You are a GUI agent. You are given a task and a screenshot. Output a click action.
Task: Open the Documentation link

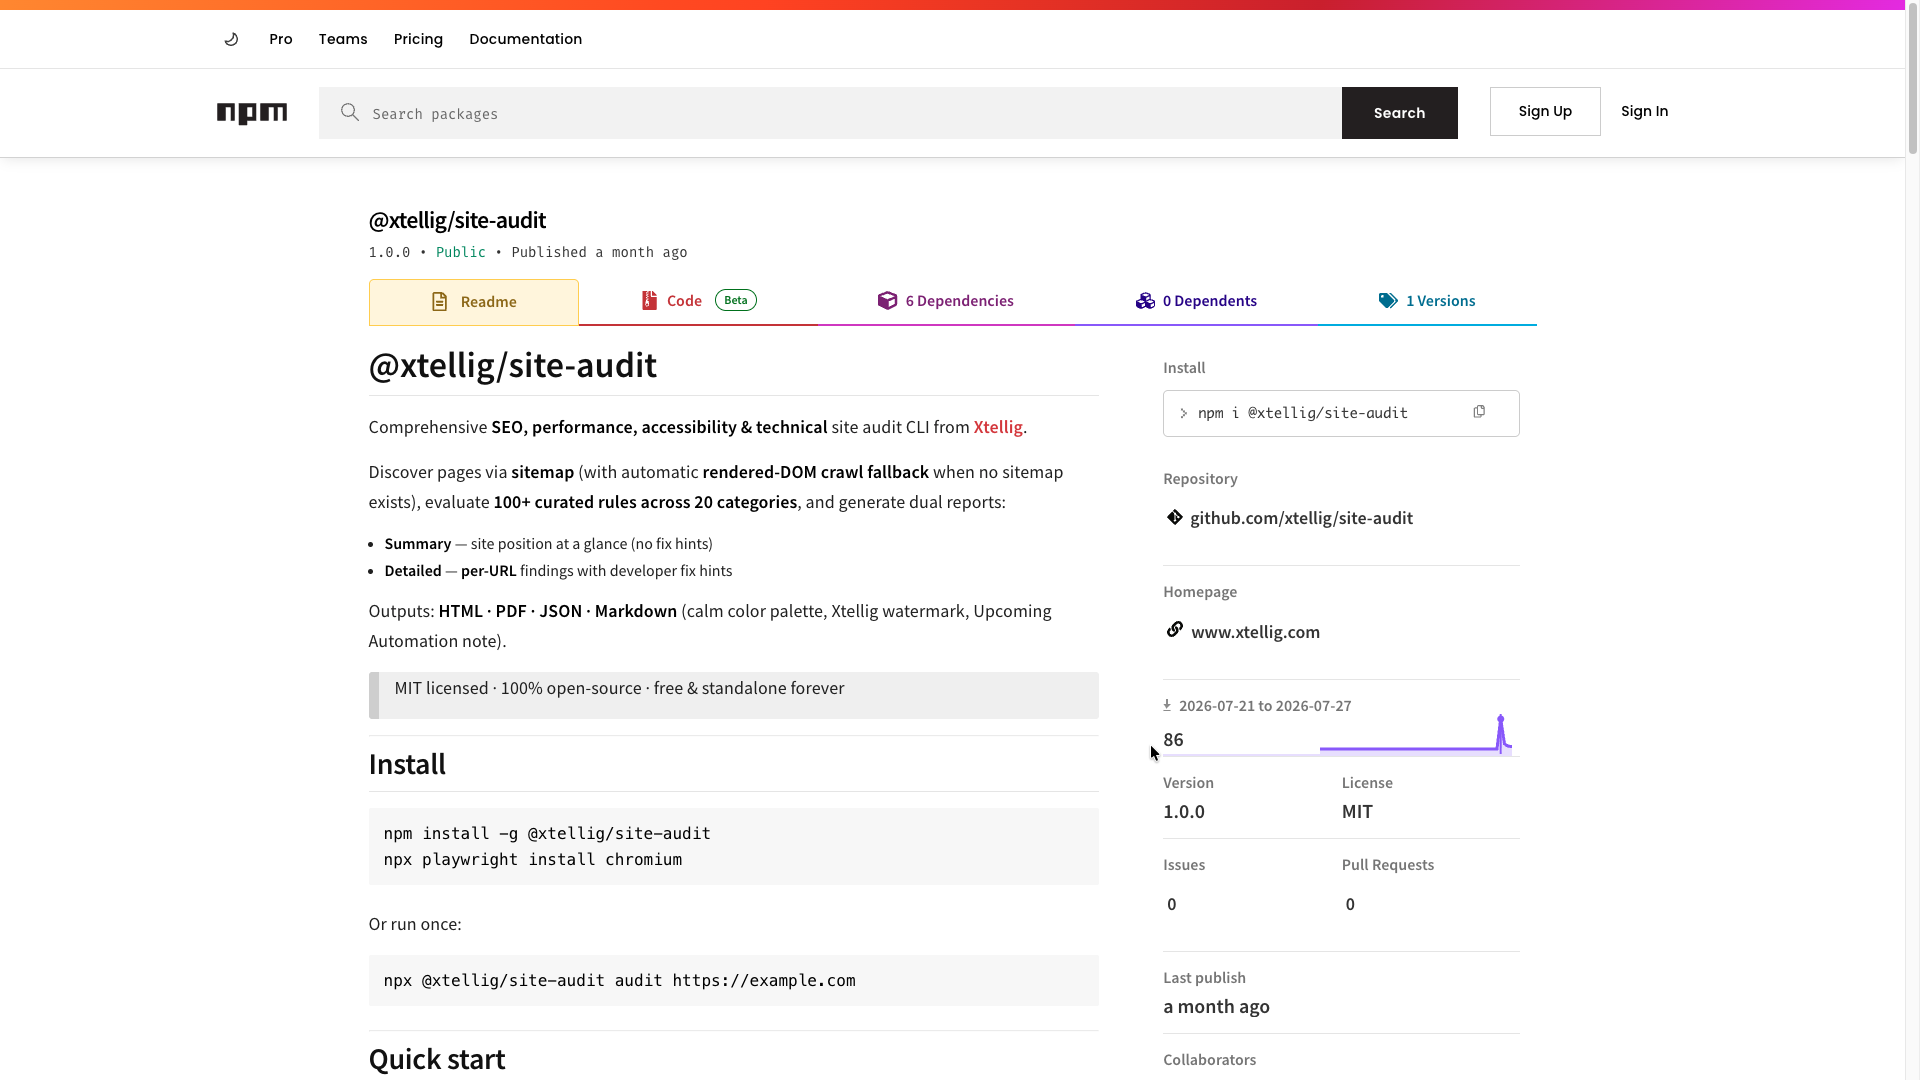(525, 39)
